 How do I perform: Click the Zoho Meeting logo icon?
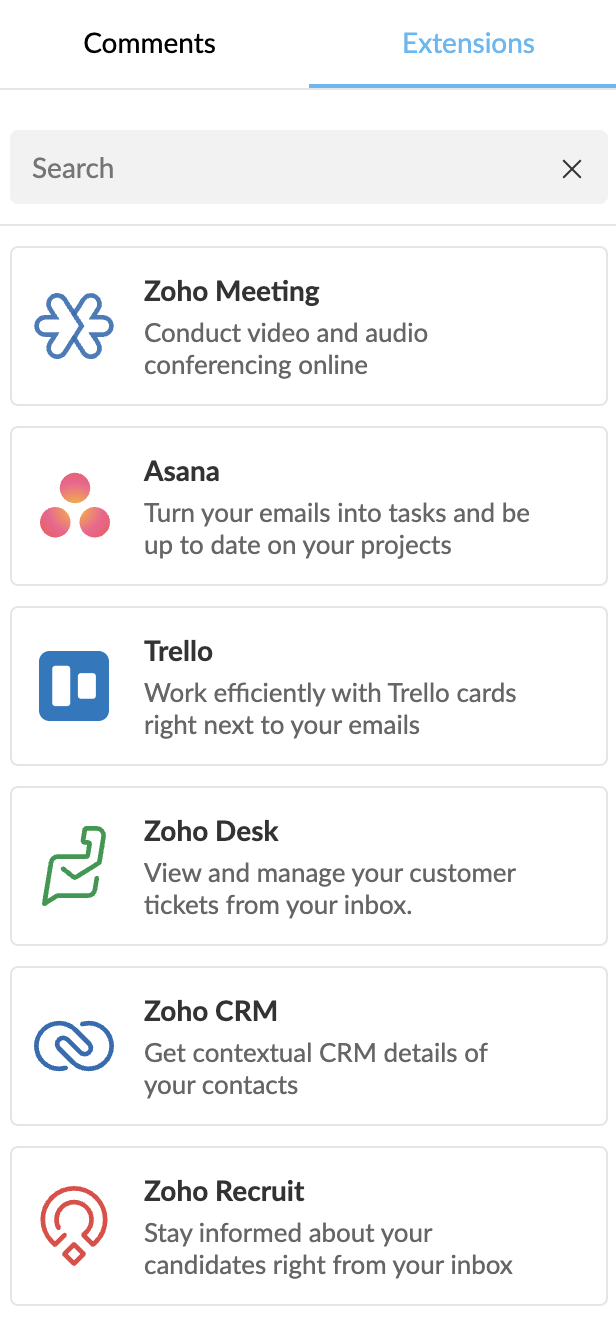pos(74,326)
